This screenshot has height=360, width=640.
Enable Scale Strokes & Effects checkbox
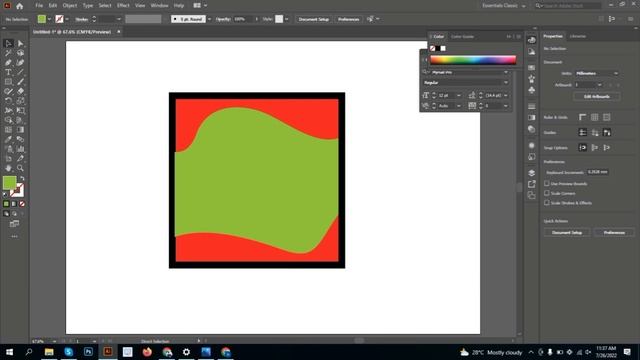pyautogui.click(x=547, y=202)
